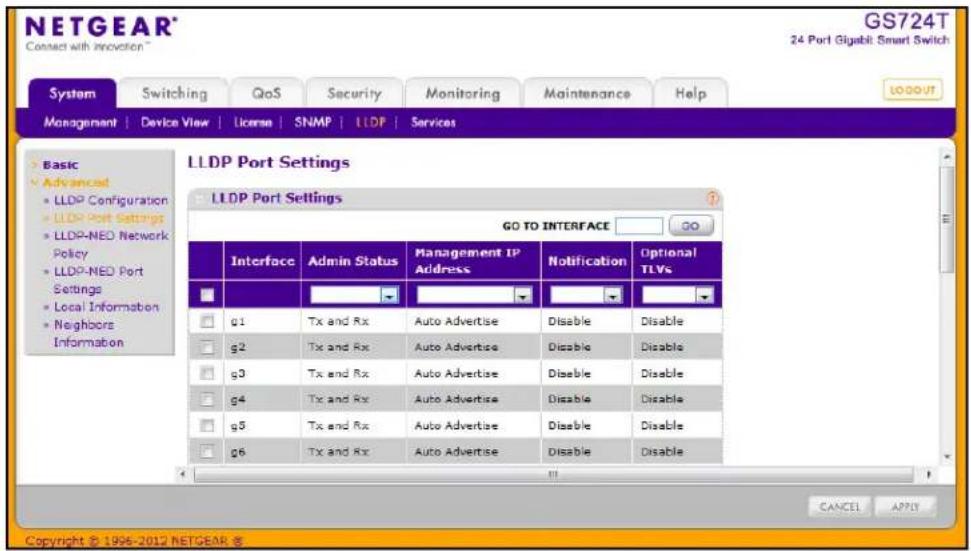Click the scroll left arrow
Screen dimensions: 971x551
tap(183, 475)
